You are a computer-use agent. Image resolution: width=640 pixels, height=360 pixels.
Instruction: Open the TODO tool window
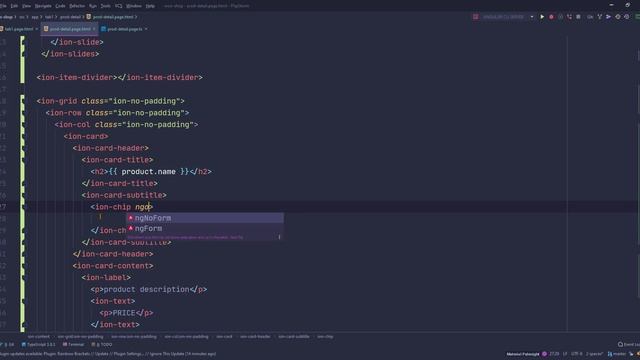[102, 345]
